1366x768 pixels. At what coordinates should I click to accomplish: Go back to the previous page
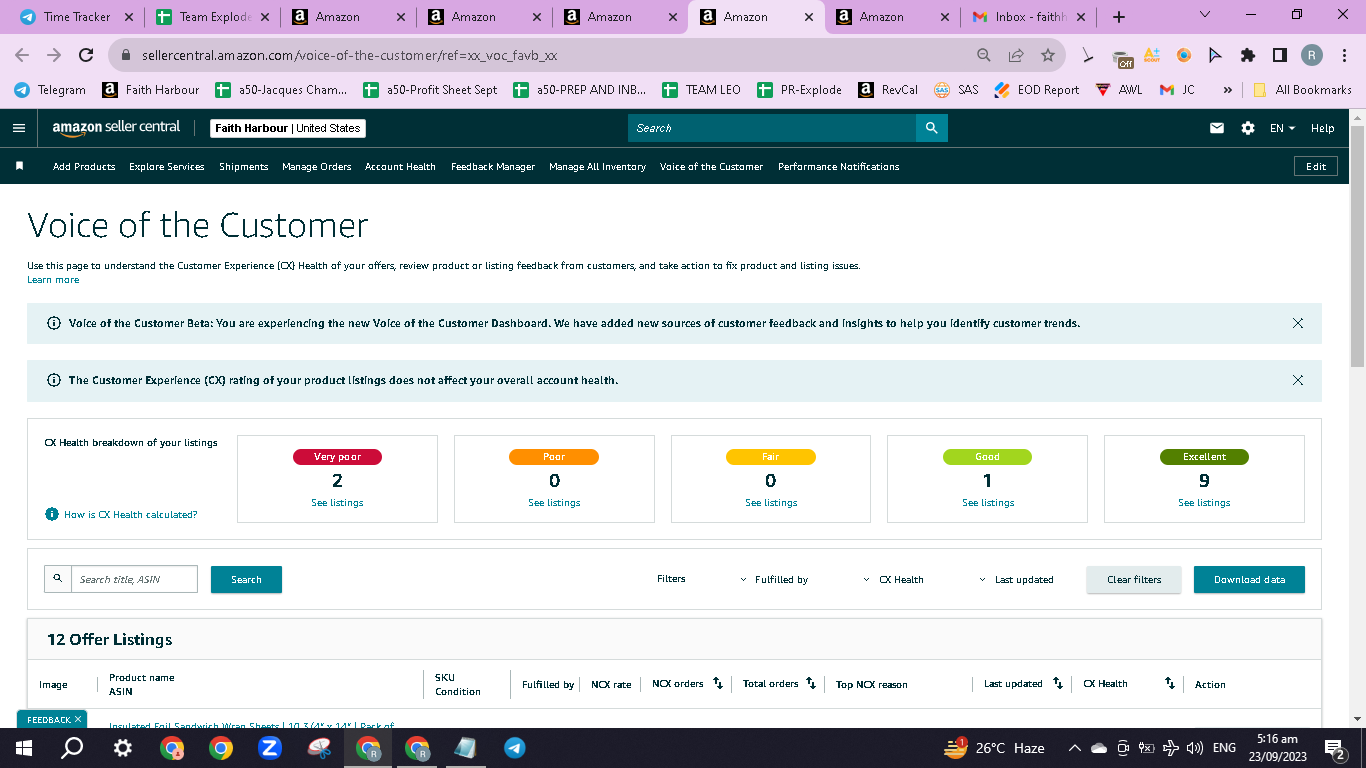[22, 56]
